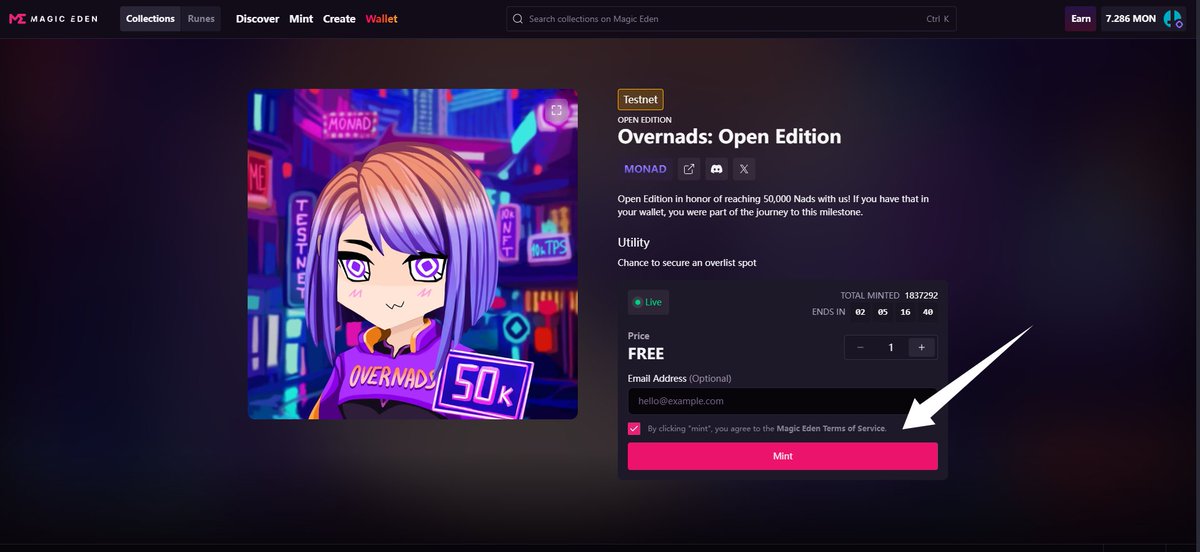Open the external website link icon

click(x=689, y=169)
